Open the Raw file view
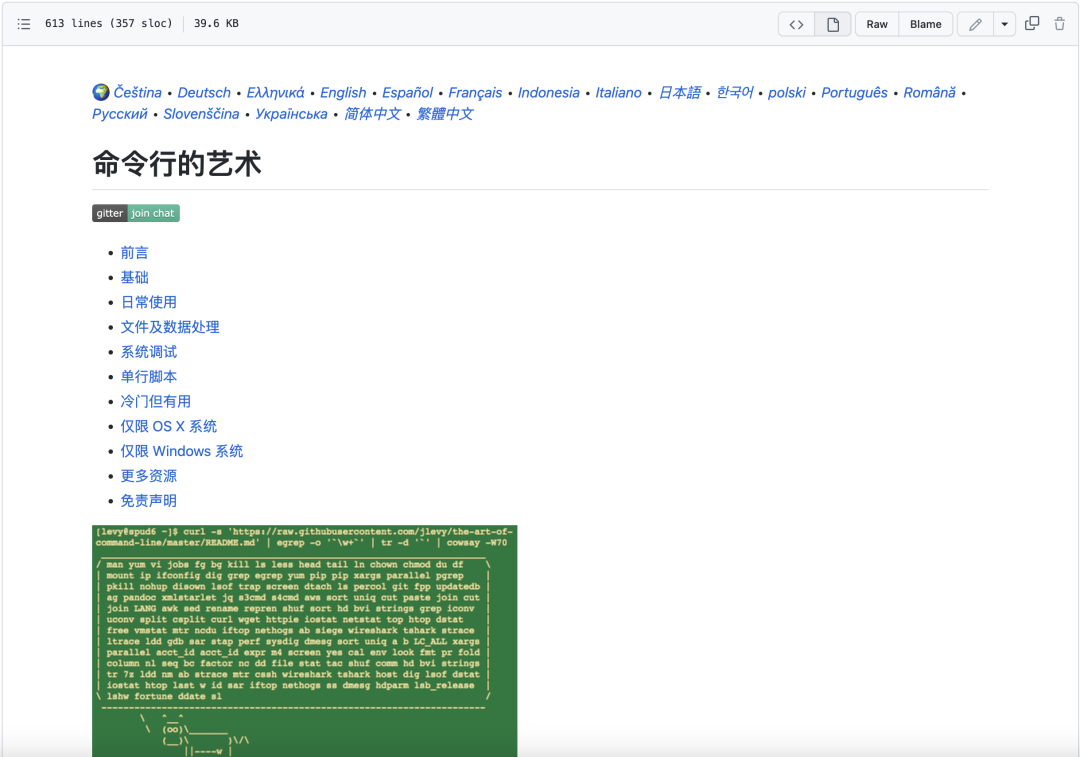Image resolution: width=1080 pixels, height=757 pixels. (877, 24)
